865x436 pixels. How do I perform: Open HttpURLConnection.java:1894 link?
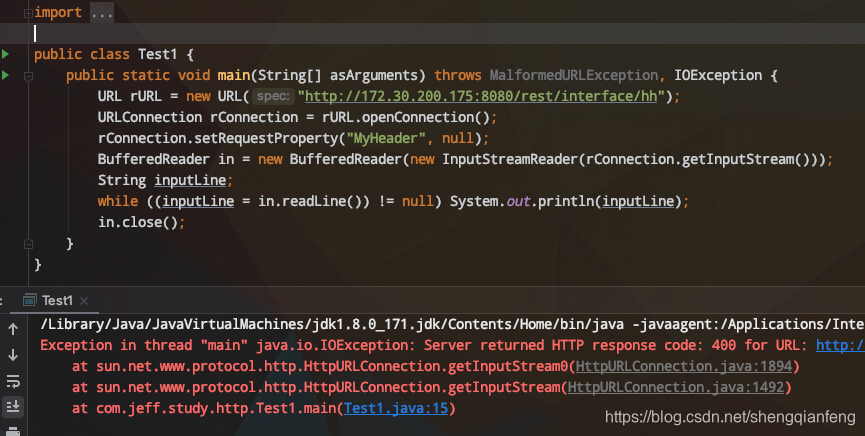pyautogui.click(x=684, y=366)
